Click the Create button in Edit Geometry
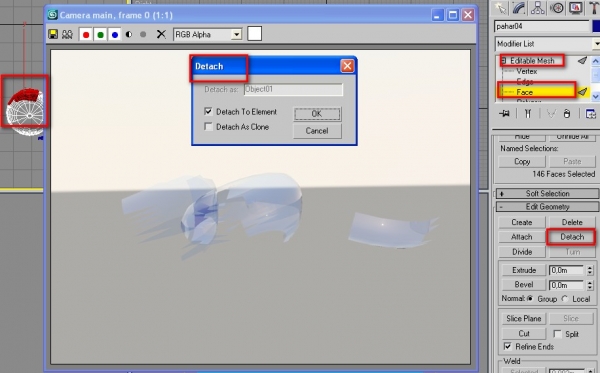 pyautogui.click(x=522, y=222)
